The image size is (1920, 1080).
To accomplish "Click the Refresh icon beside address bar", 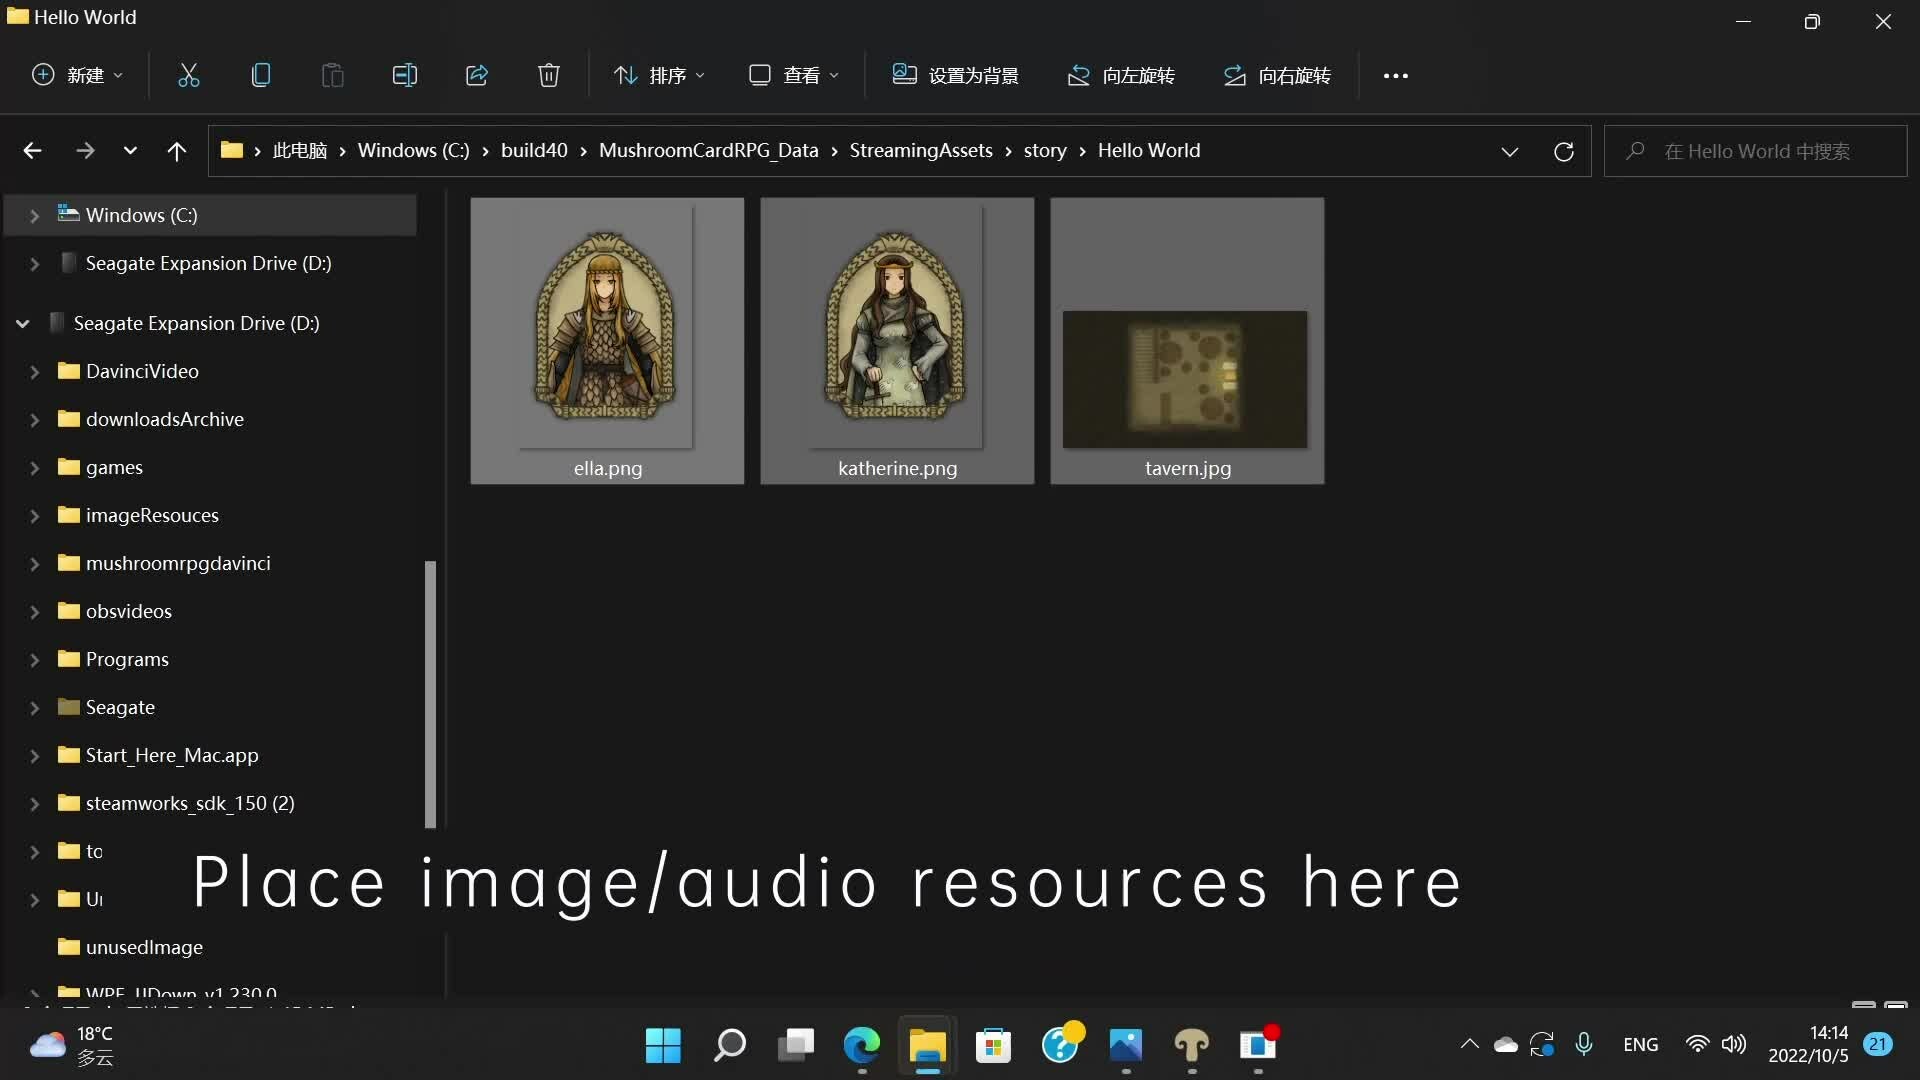I will [x=1563, y=151].
